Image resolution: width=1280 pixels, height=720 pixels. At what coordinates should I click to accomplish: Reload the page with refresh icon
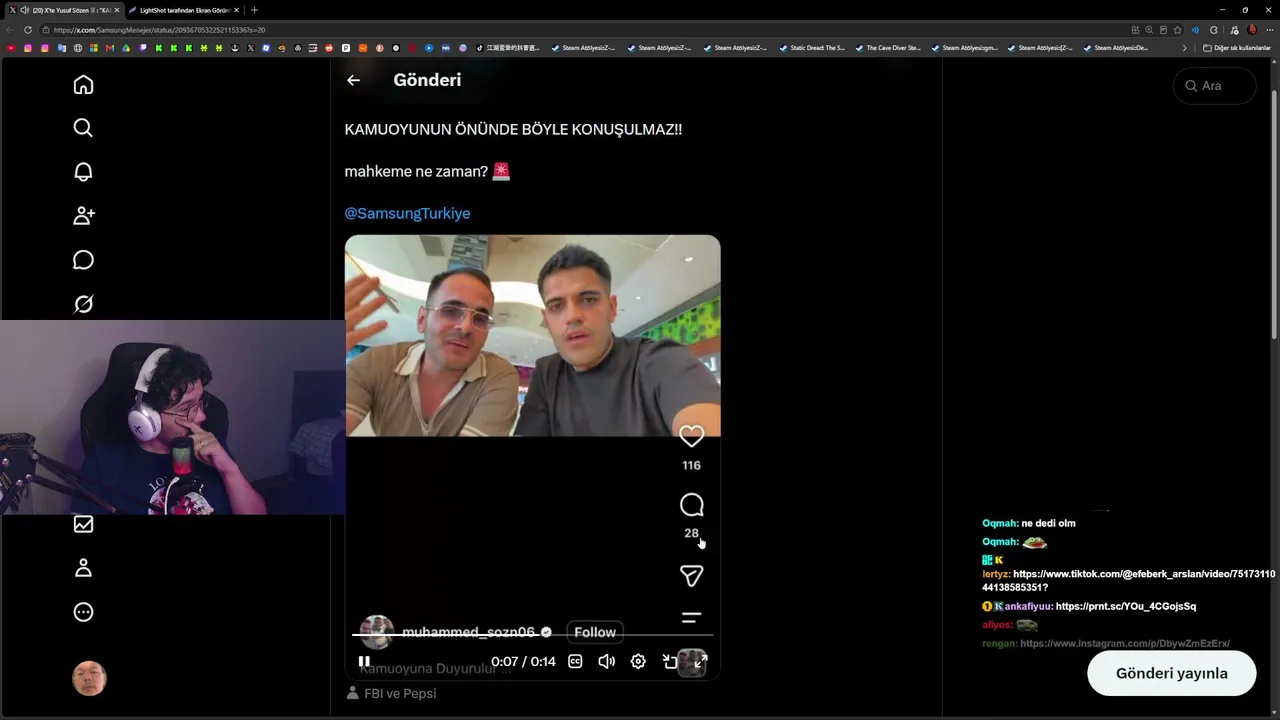click(x=28, y=30)
